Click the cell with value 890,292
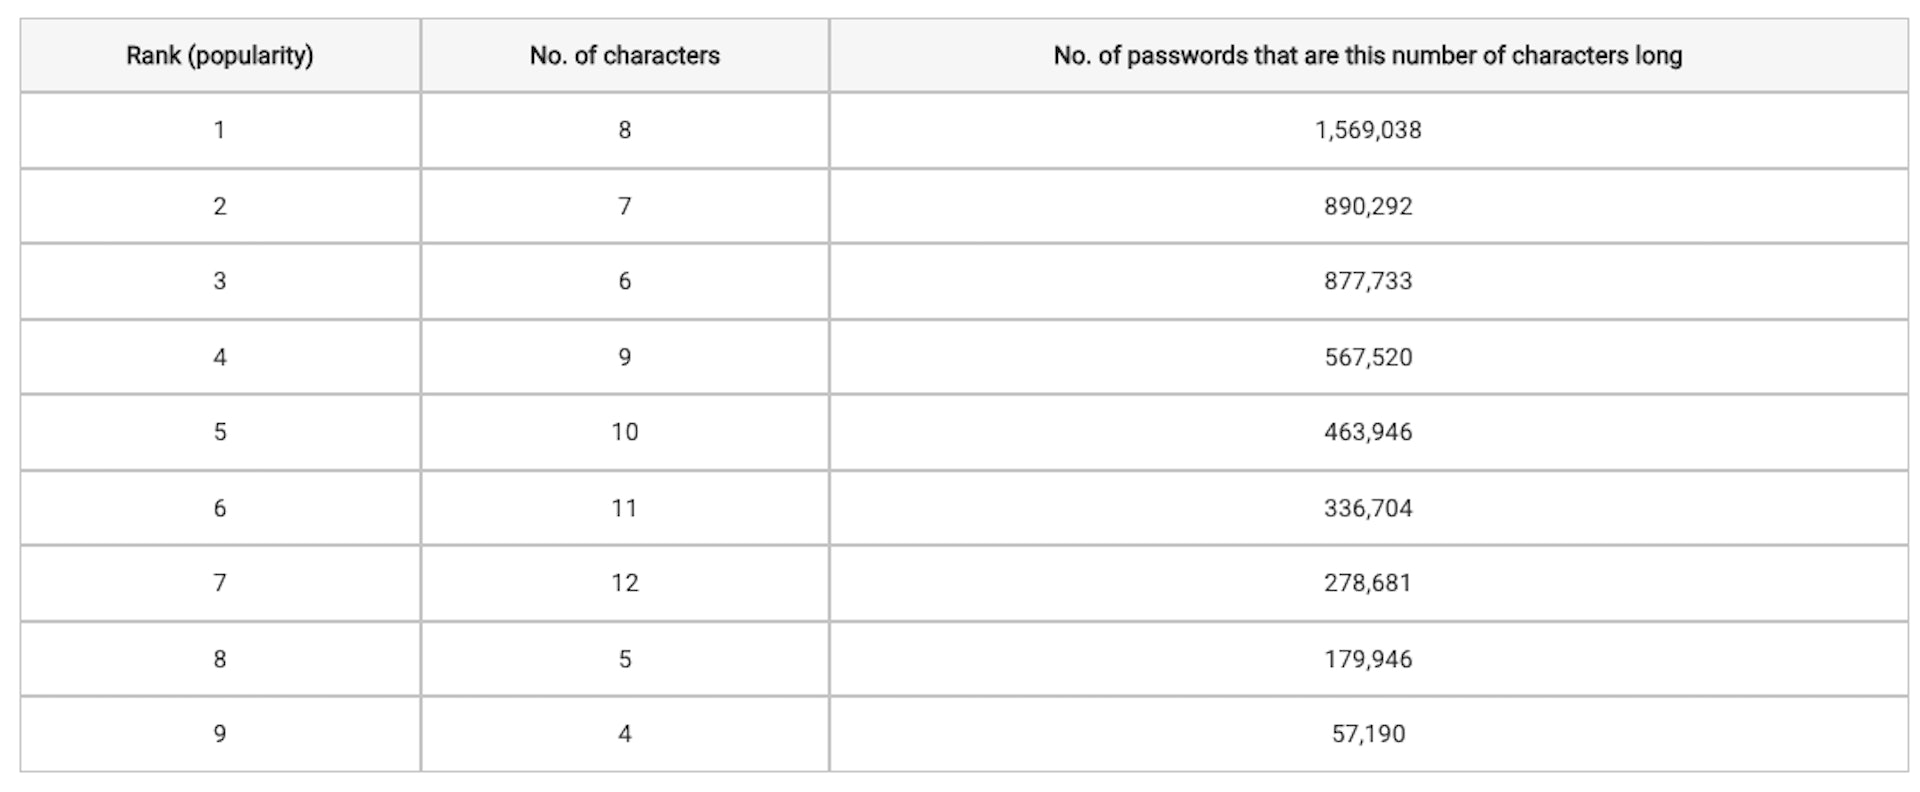Screen dimensions: 1920x792 [x=1368, y=206]
